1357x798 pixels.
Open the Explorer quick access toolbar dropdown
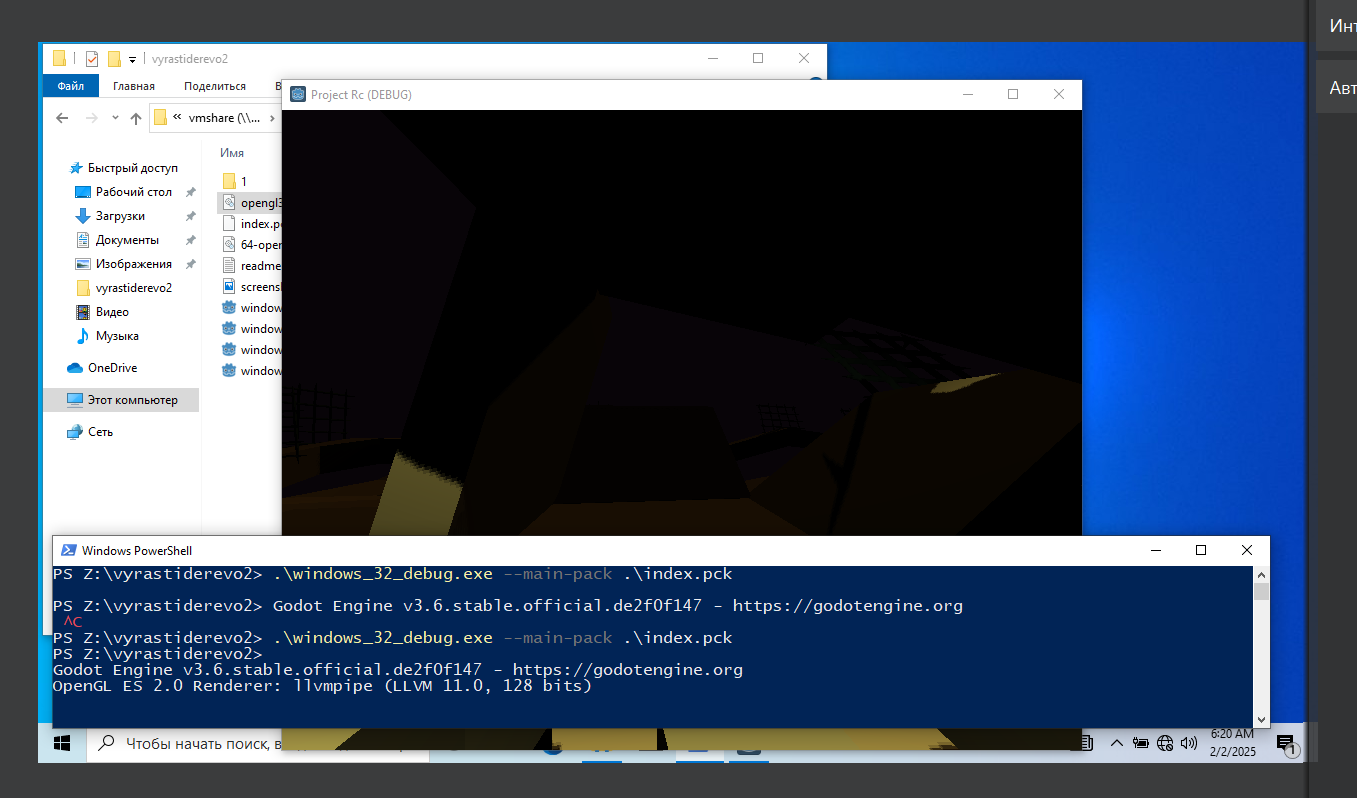[132, 59]
